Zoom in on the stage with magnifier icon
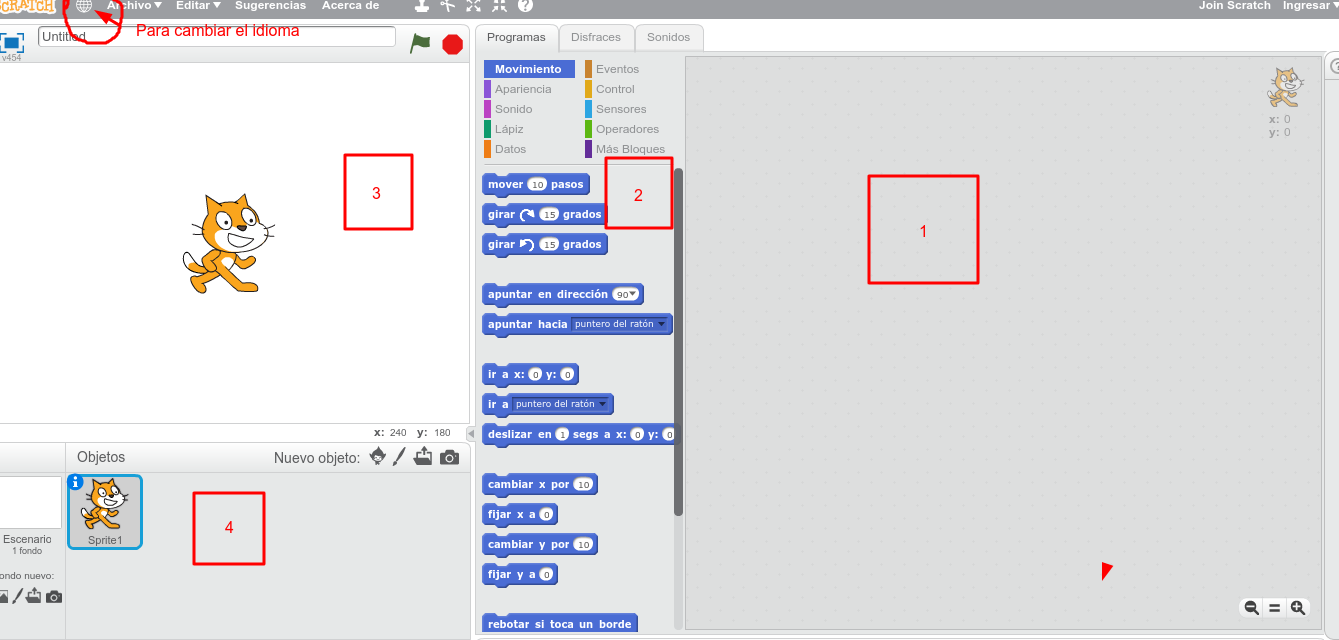1339x640 pixels. [1298, 607]
